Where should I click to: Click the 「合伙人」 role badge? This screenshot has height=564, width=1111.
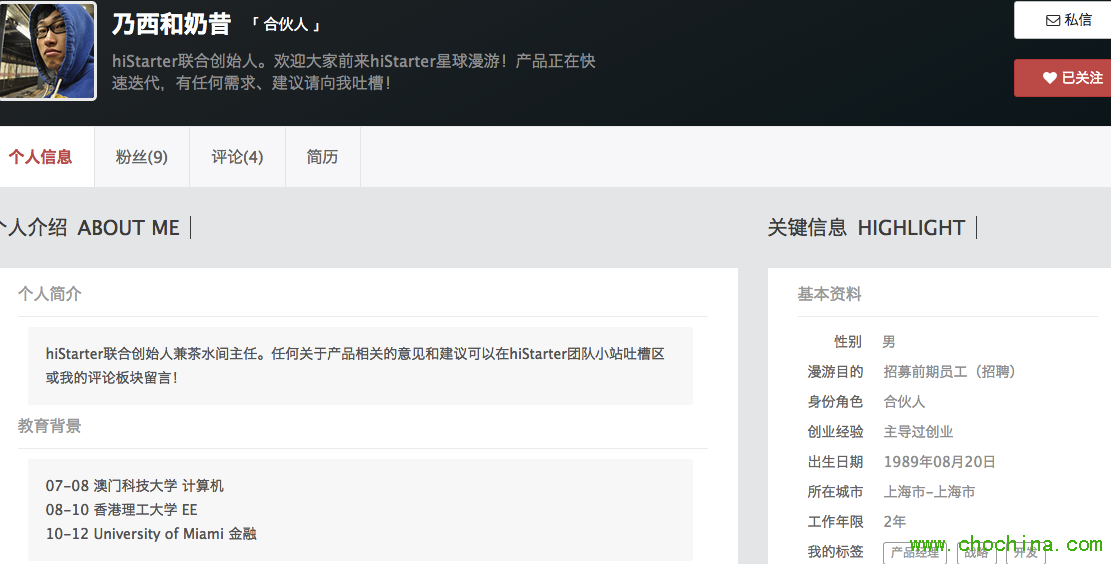click(x=286, y=25)
